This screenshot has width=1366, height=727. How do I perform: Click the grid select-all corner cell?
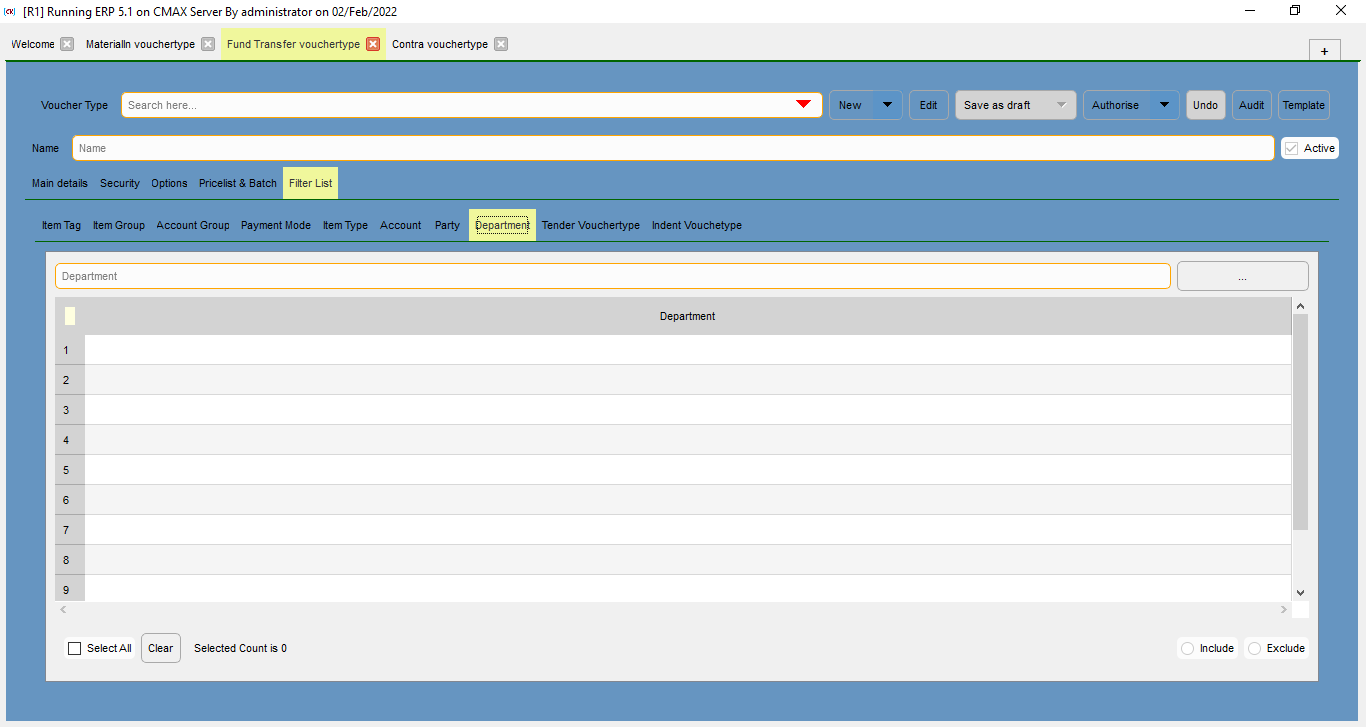coord(70,316)
